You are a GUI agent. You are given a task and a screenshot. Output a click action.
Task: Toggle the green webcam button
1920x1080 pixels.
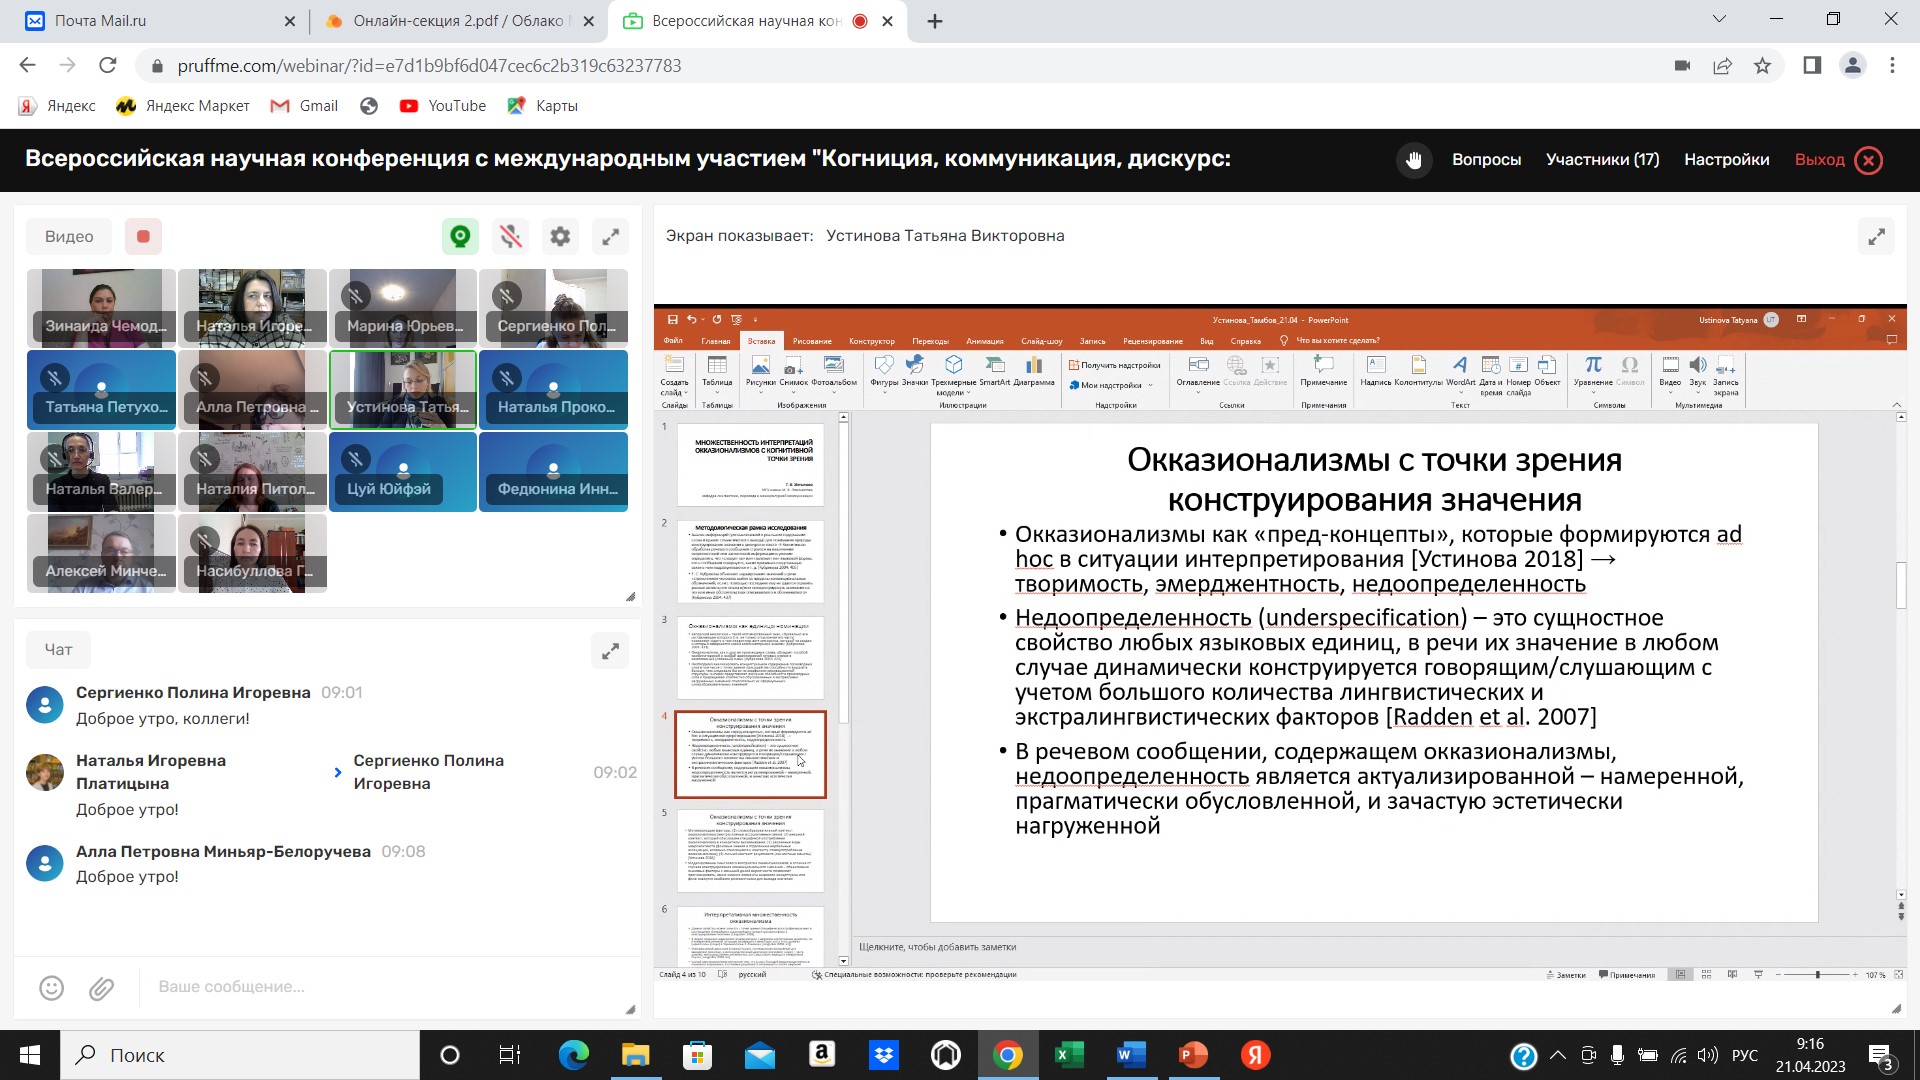(460, 237)
